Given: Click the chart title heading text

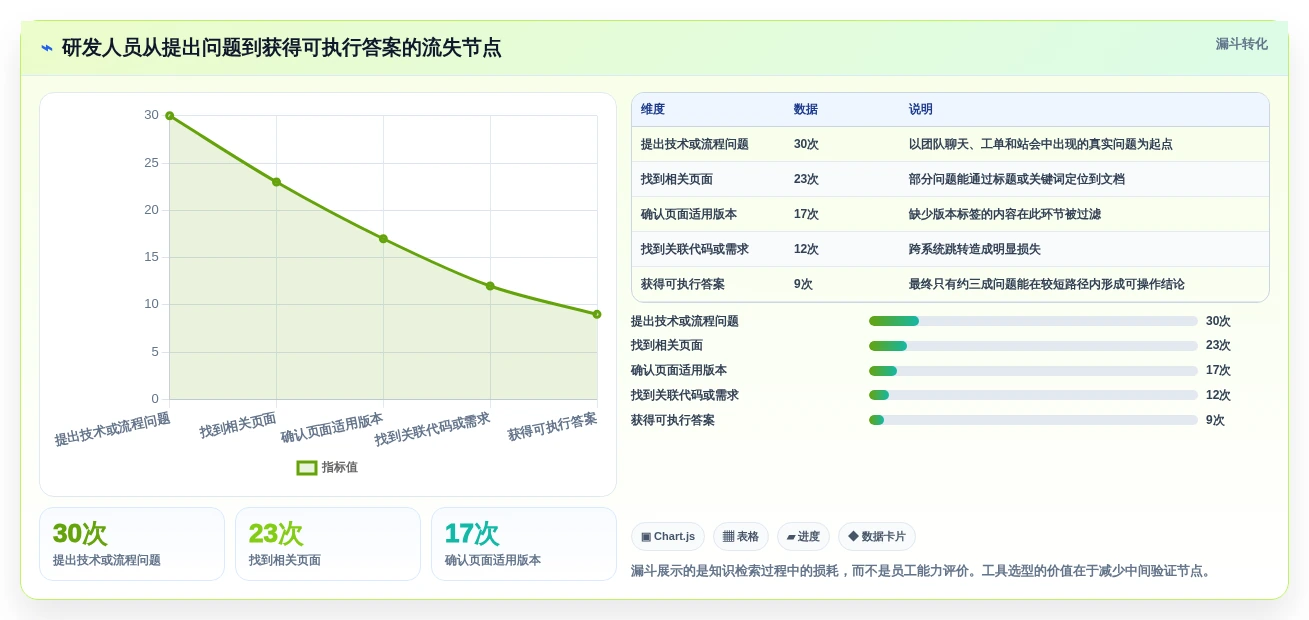Looking at the screenshot, I should pos(281,48).
